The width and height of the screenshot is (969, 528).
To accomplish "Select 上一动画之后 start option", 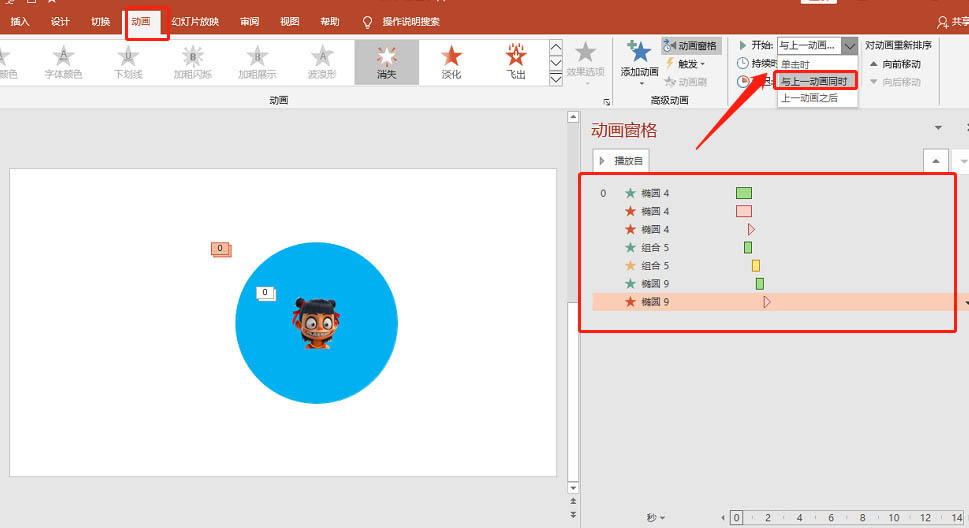I will [817, 98].
